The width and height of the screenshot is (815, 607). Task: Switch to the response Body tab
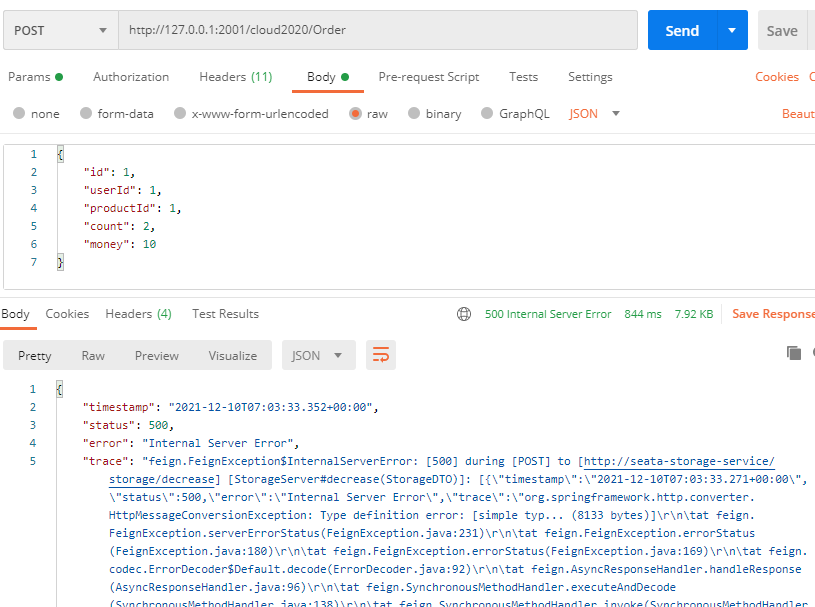16,314
